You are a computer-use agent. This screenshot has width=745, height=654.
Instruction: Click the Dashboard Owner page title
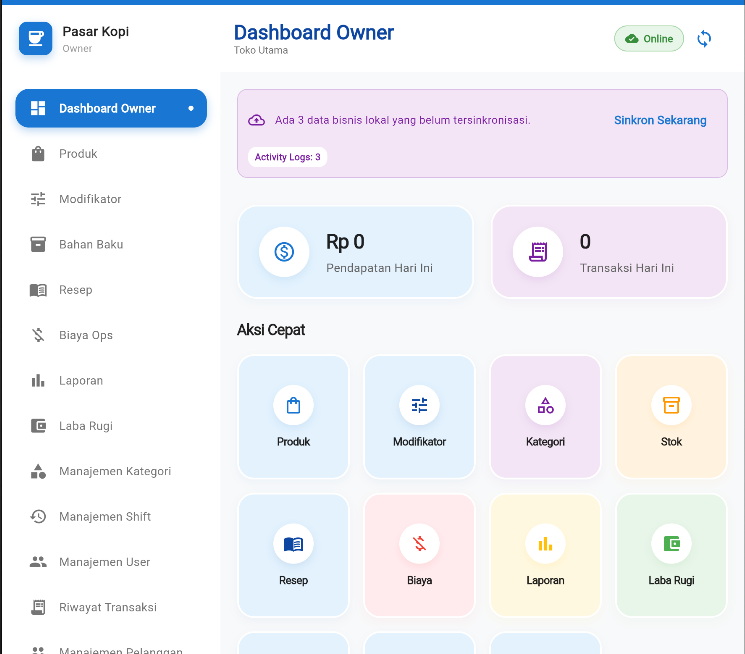coord(314,32)
